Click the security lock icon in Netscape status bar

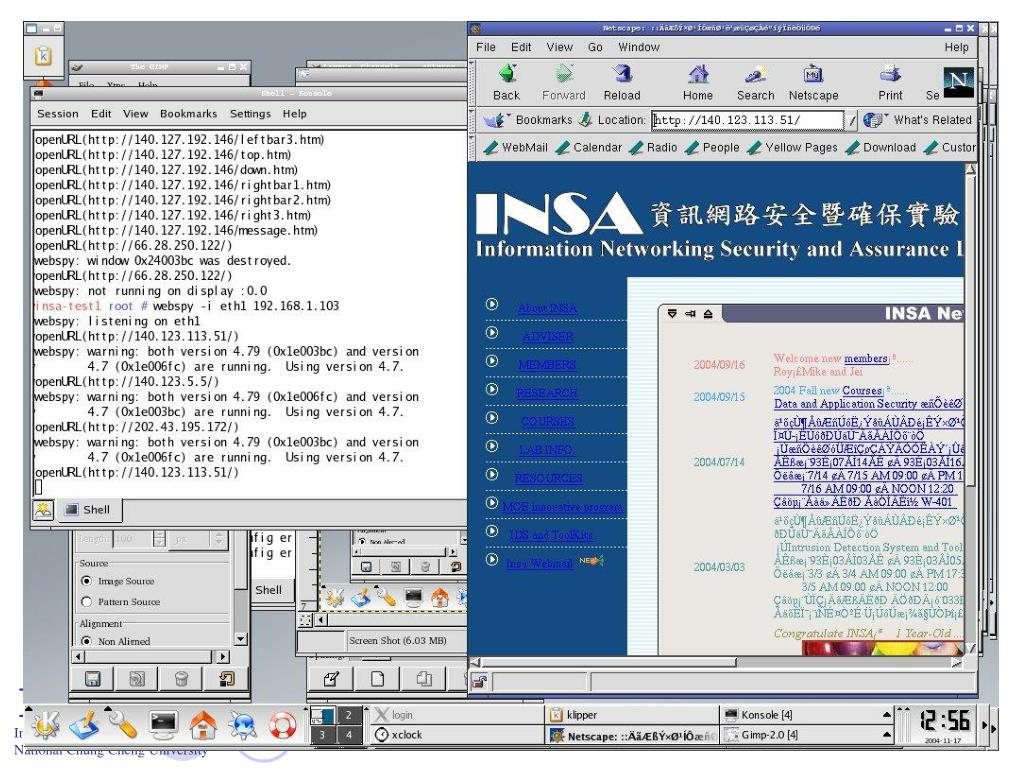point(479,682)
